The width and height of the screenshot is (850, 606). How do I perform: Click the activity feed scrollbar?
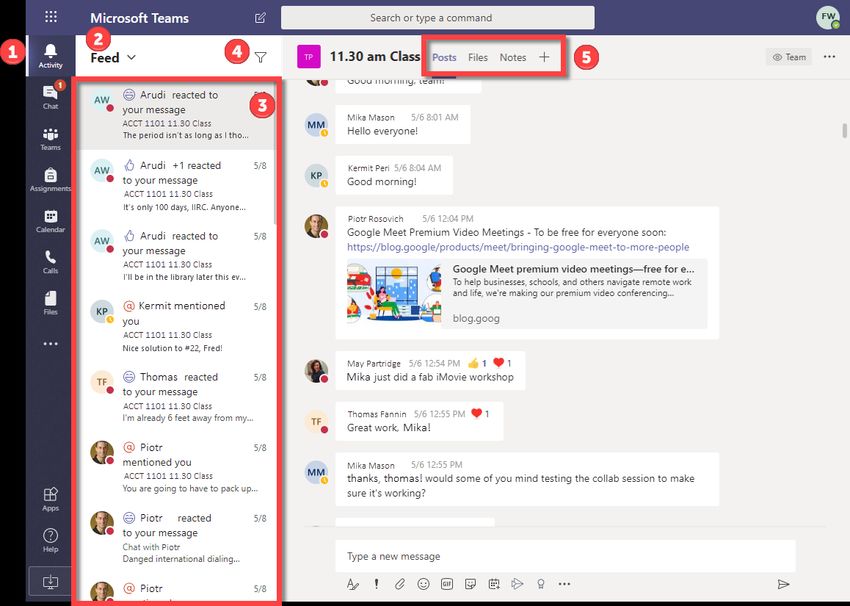point(275,152)
